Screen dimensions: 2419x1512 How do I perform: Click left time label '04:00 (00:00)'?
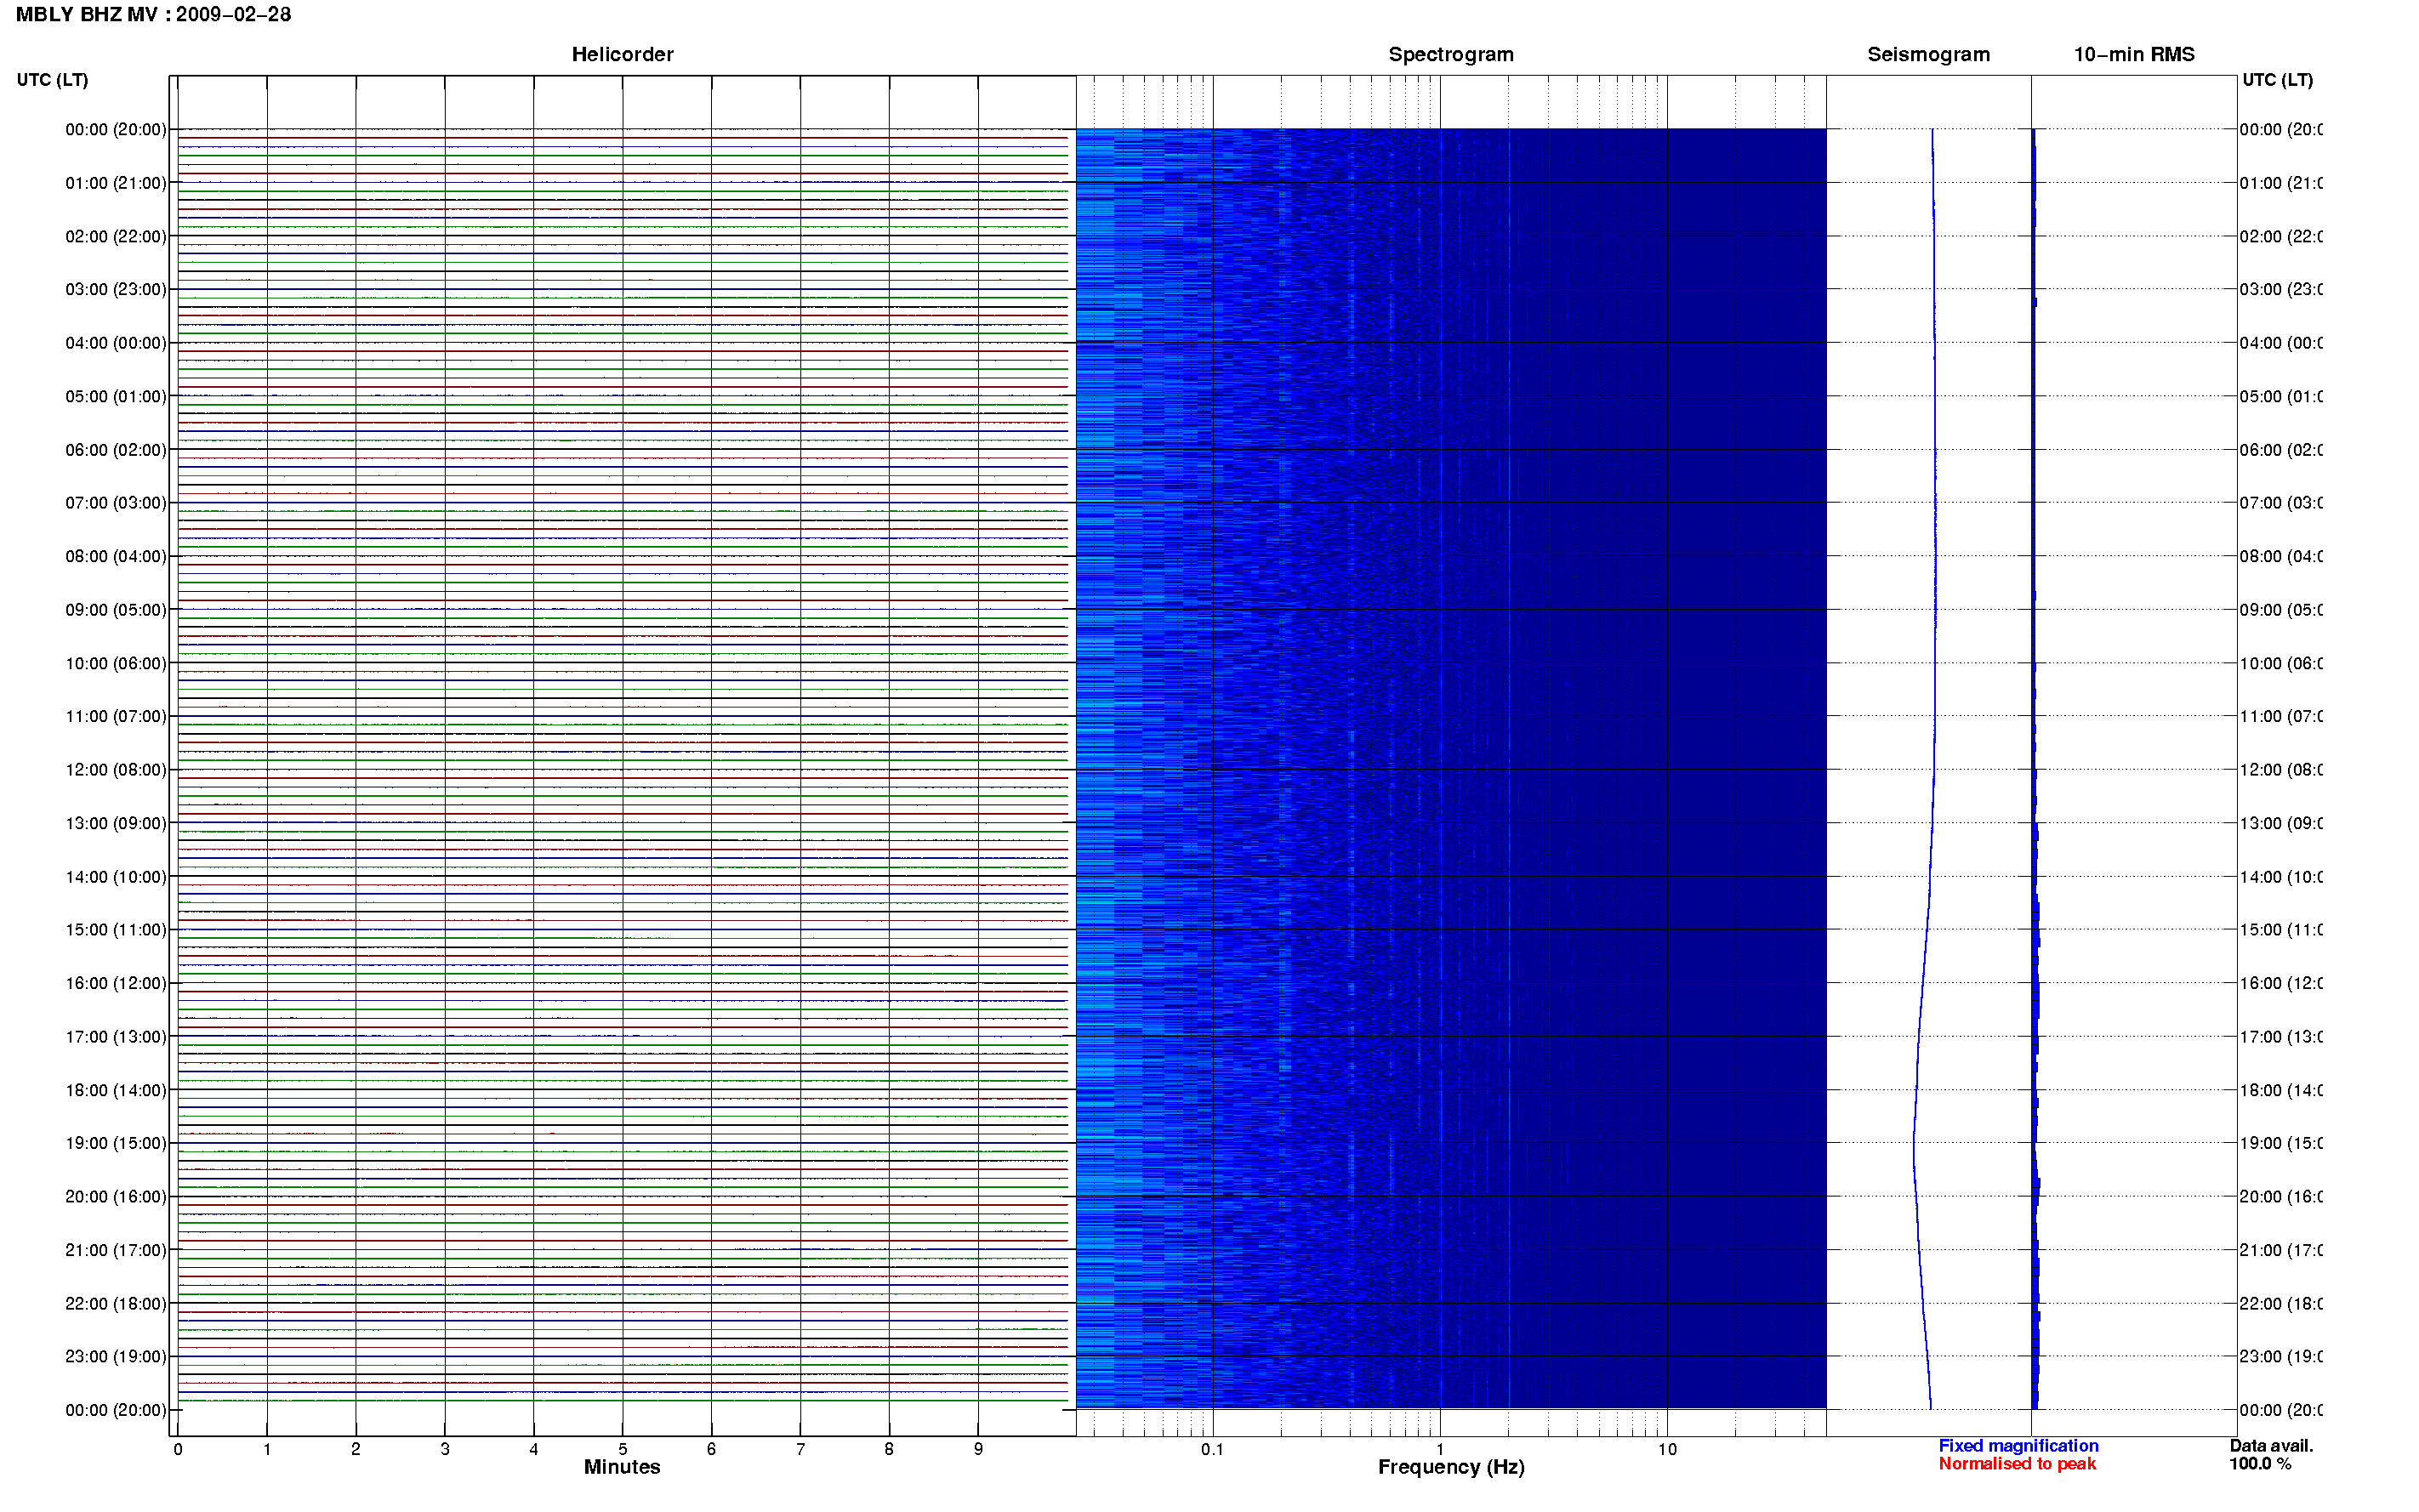point(116,343)
